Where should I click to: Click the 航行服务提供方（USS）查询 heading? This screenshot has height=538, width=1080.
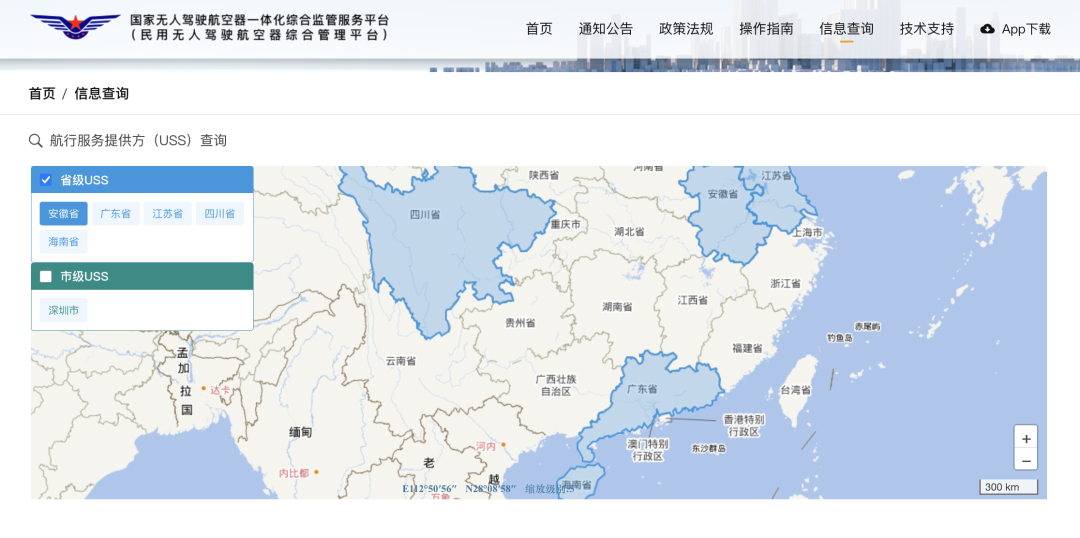coord(138,141)
